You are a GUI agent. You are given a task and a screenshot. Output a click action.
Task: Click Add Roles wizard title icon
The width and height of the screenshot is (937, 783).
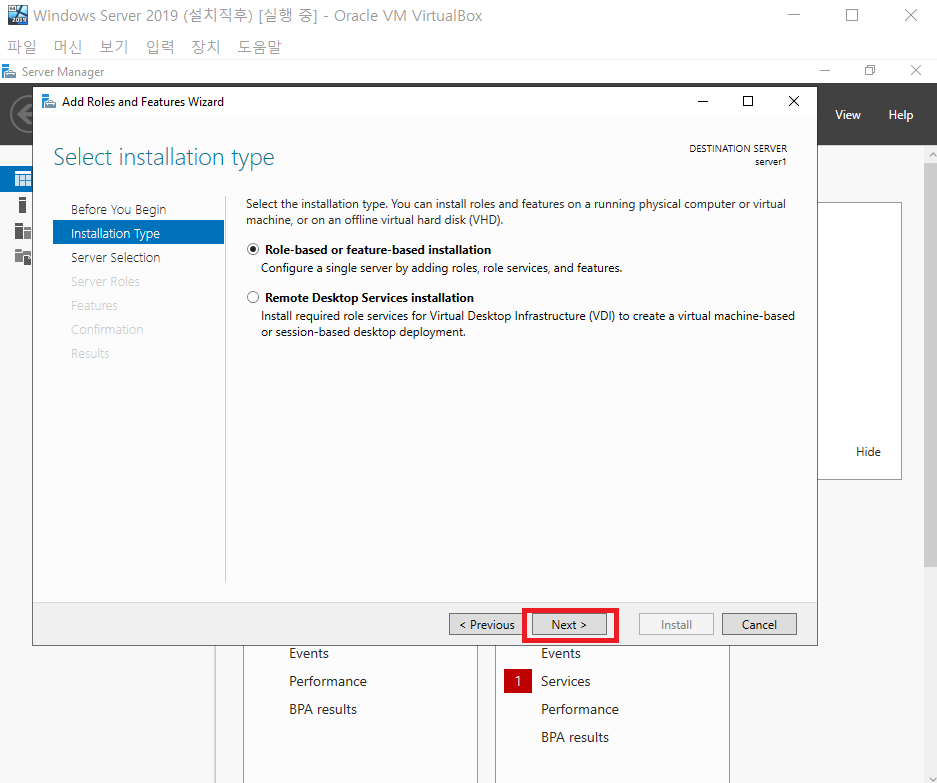click(x=48, y=102)
